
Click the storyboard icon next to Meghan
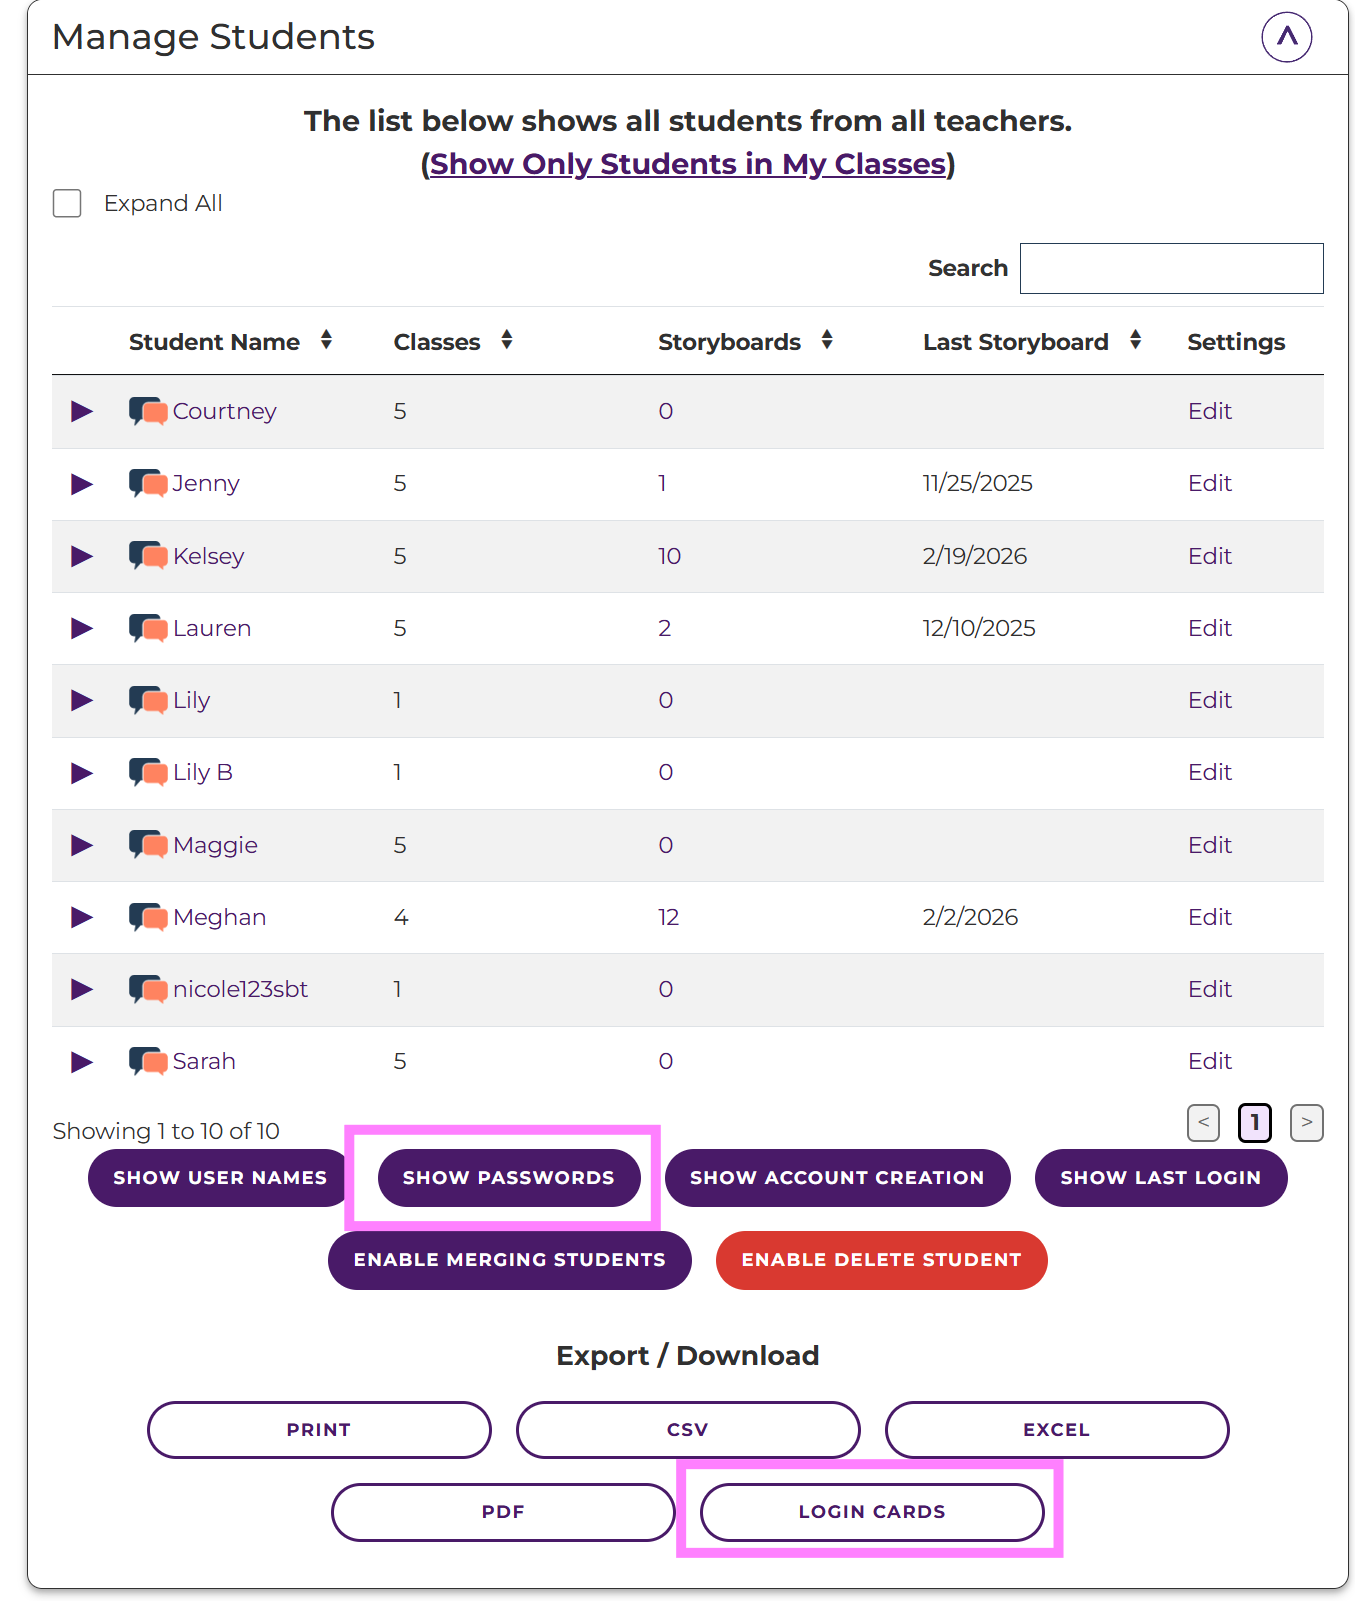click(148, 917)
